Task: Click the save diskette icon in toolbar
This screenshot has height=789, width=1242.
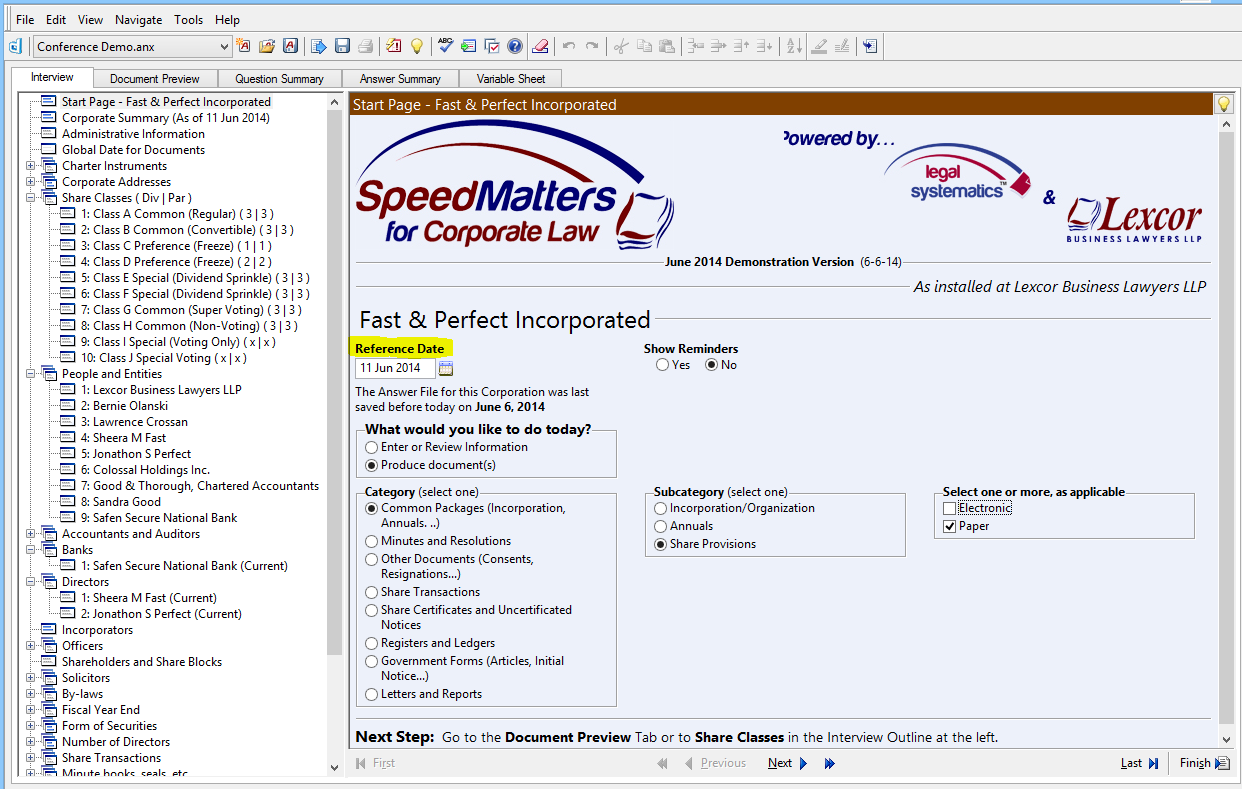Action: click(342, 46)
